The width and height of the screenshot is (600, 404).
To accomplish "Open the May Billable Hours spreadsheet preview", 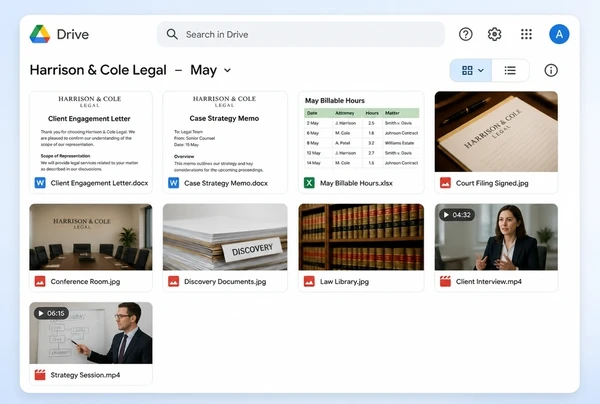I will click(361, 132).
